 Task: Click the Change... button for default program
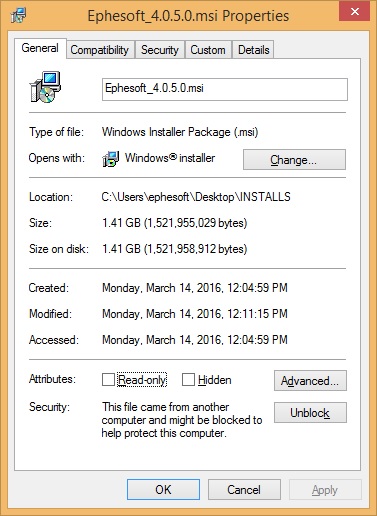[294, 160]
